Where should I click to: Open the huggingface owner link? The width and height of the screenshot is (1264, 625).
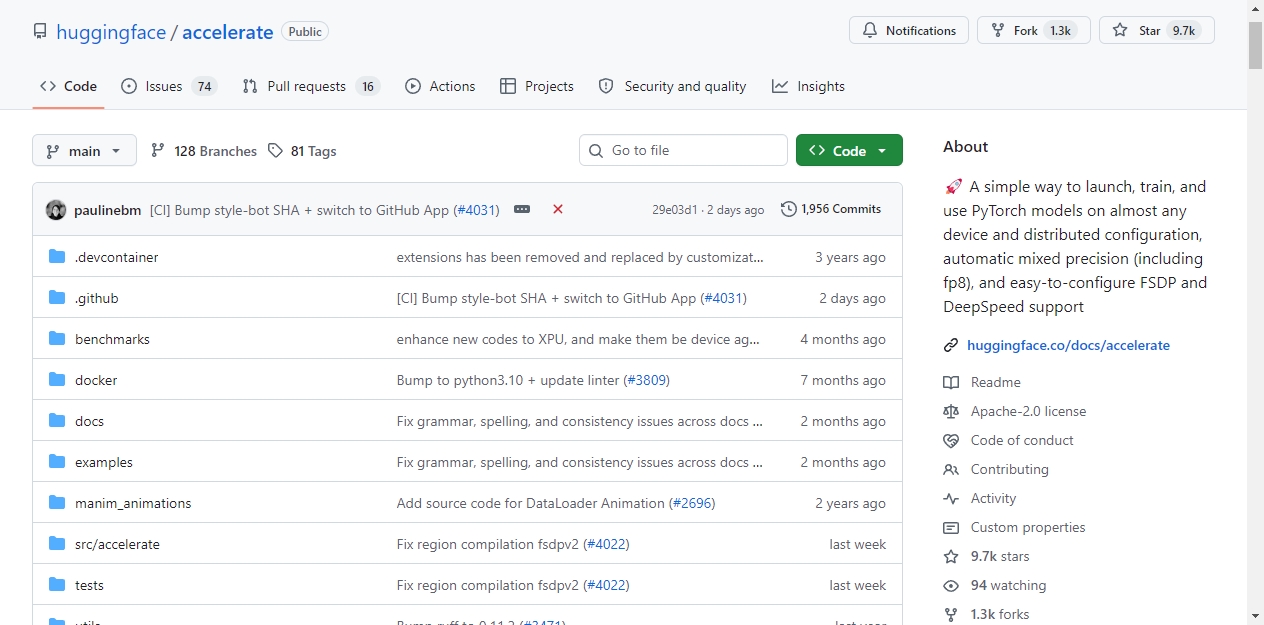111,32
